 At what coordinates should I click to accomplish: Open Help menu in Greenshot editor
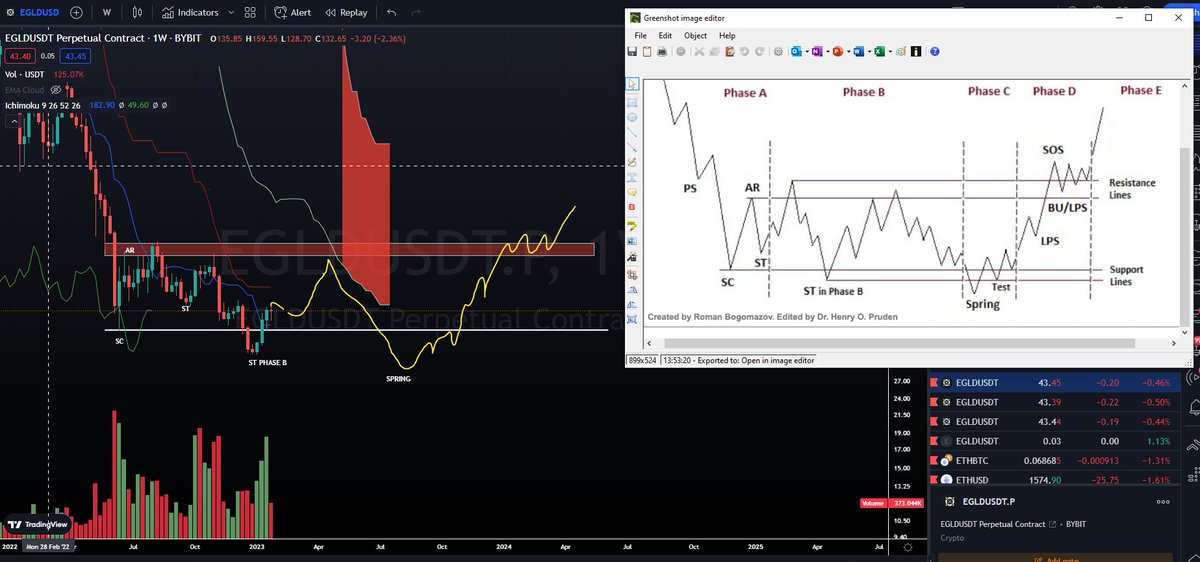(x=727, y=35)
